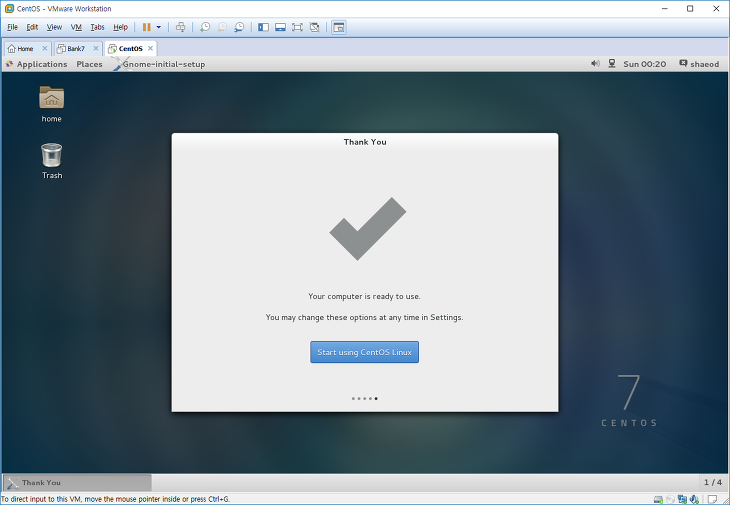Image resolution: width=730 pixels, height=505 pixels.
Task: Click 'Your computer is ready to use.' text
Action: [x=364, y=296]
